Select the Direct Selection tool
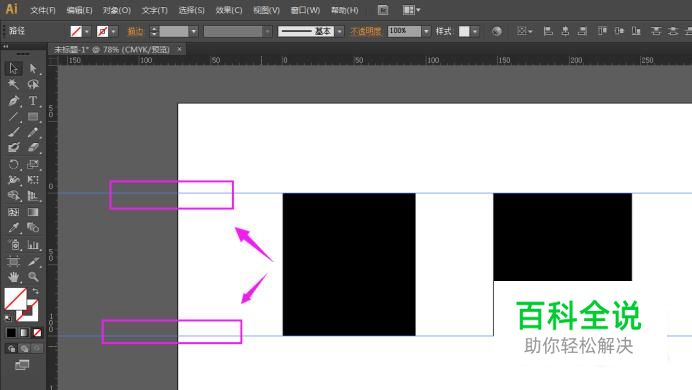Screen dimensions: 692x390 33,68
